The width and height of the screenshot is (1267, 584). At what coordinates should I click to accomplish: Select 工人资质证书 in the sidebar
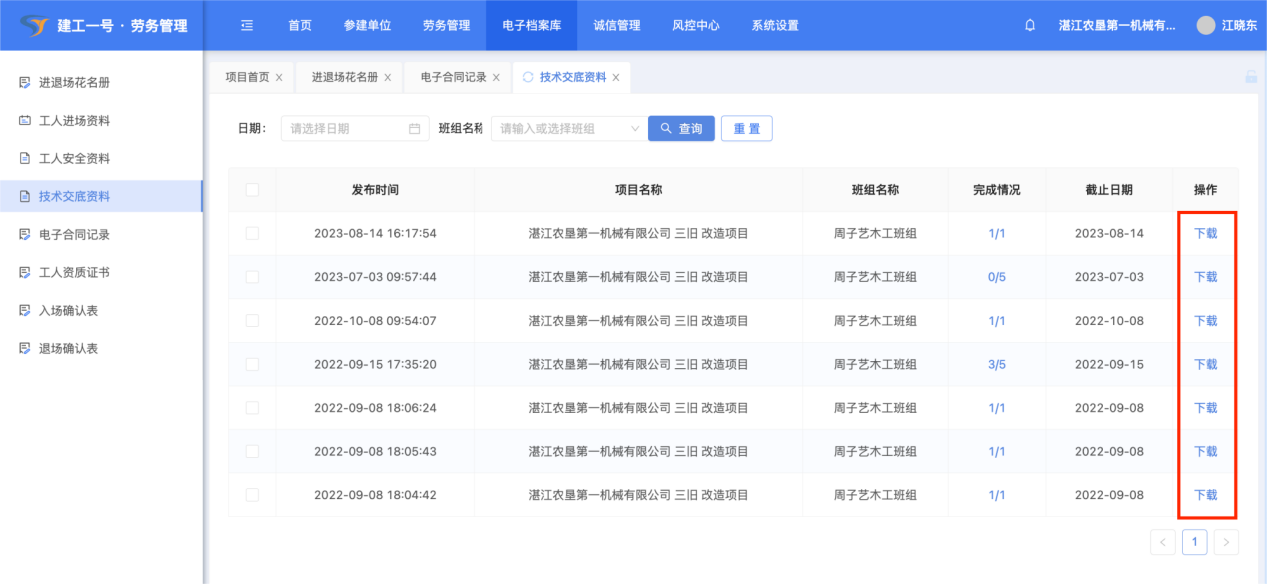coord(74,272)
